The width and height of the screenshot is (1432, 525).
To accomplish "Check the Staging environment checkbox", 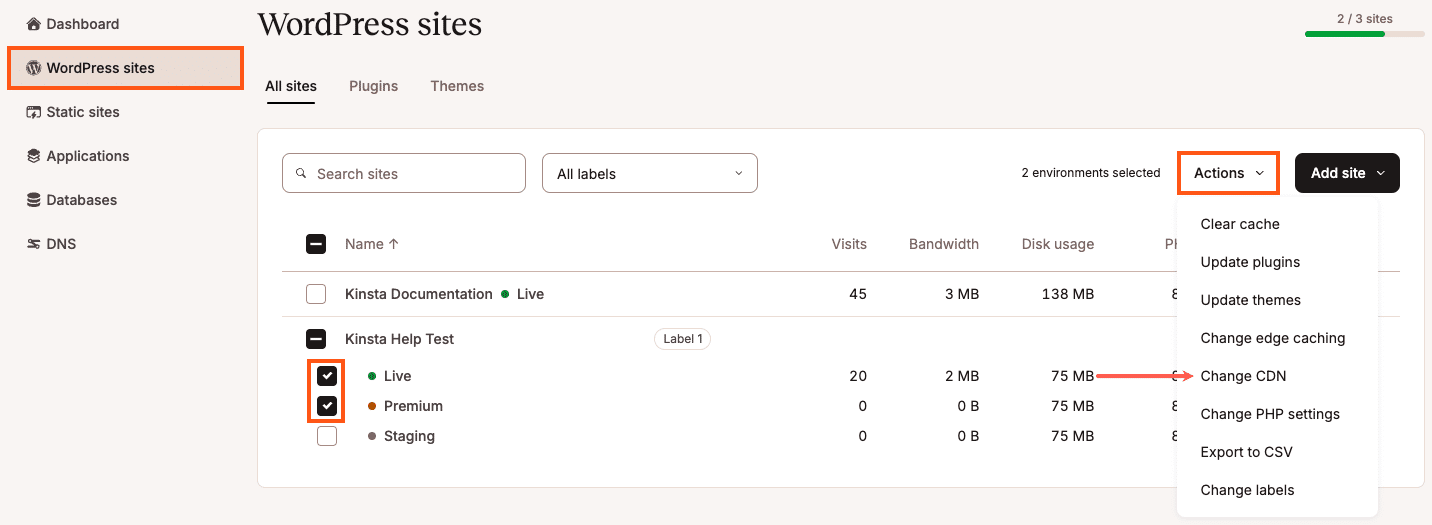I will (327, 436).
